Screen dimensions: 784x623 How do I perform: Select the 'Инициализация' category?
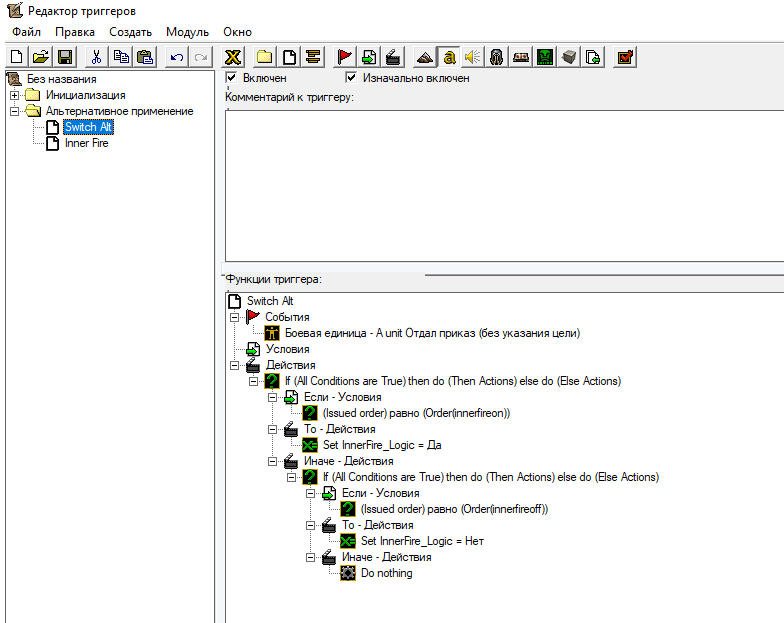click(x=86, y=95)
